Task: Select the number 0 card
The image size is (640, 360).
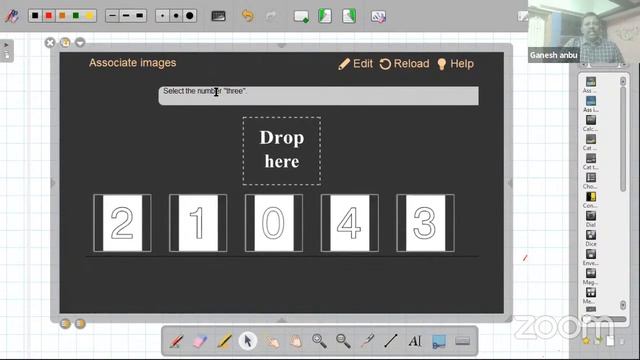Action: pos(273,223)
